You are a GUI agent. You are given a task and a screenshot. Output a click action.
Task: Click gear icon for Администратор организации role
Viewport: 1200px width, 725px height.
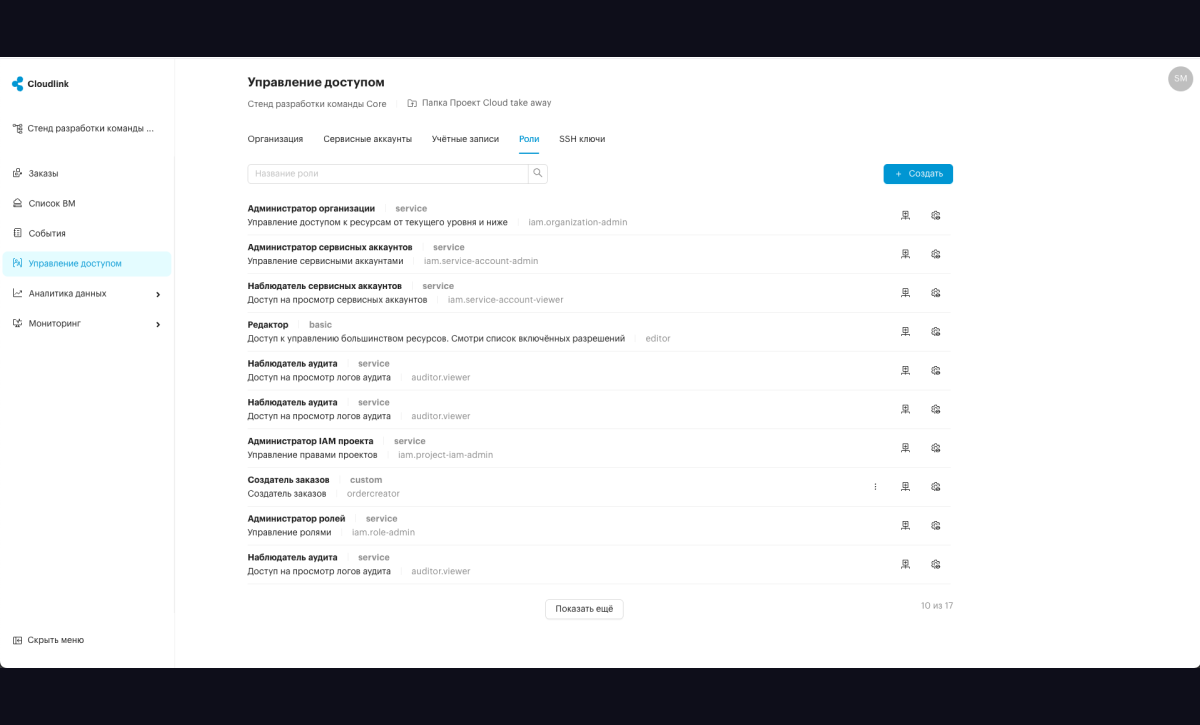(936, 215)
